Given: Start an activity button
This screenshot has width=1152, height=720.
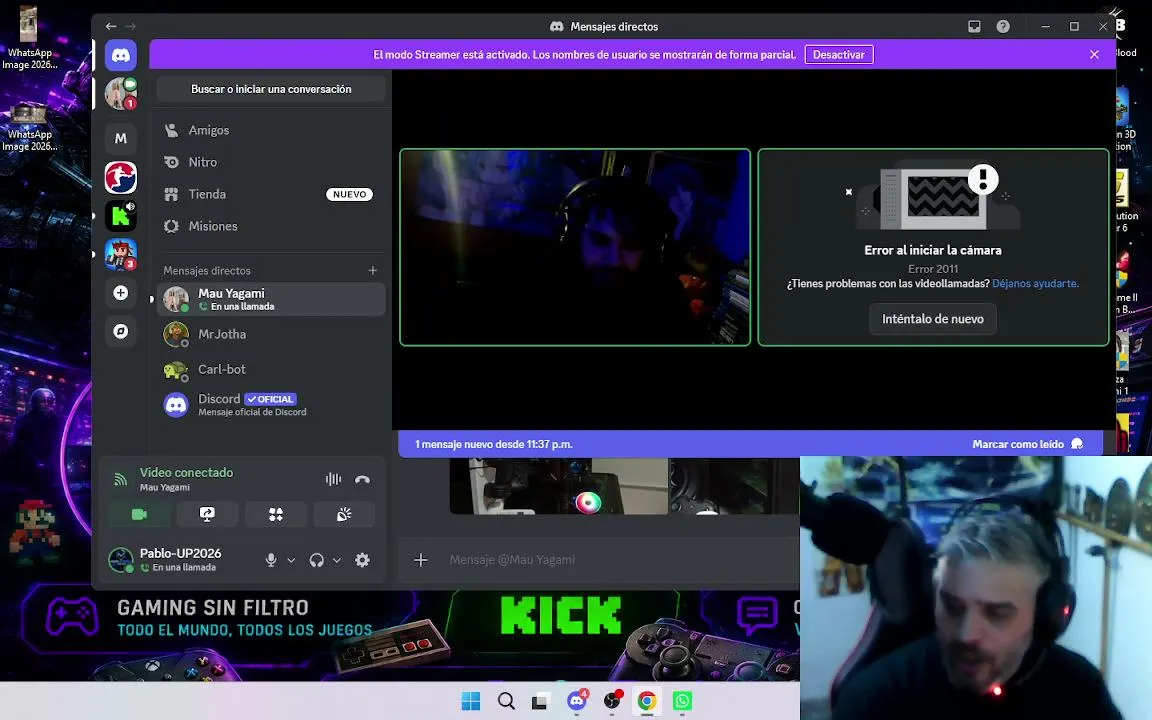Looking at the screenshot, I should coord(276,514).
